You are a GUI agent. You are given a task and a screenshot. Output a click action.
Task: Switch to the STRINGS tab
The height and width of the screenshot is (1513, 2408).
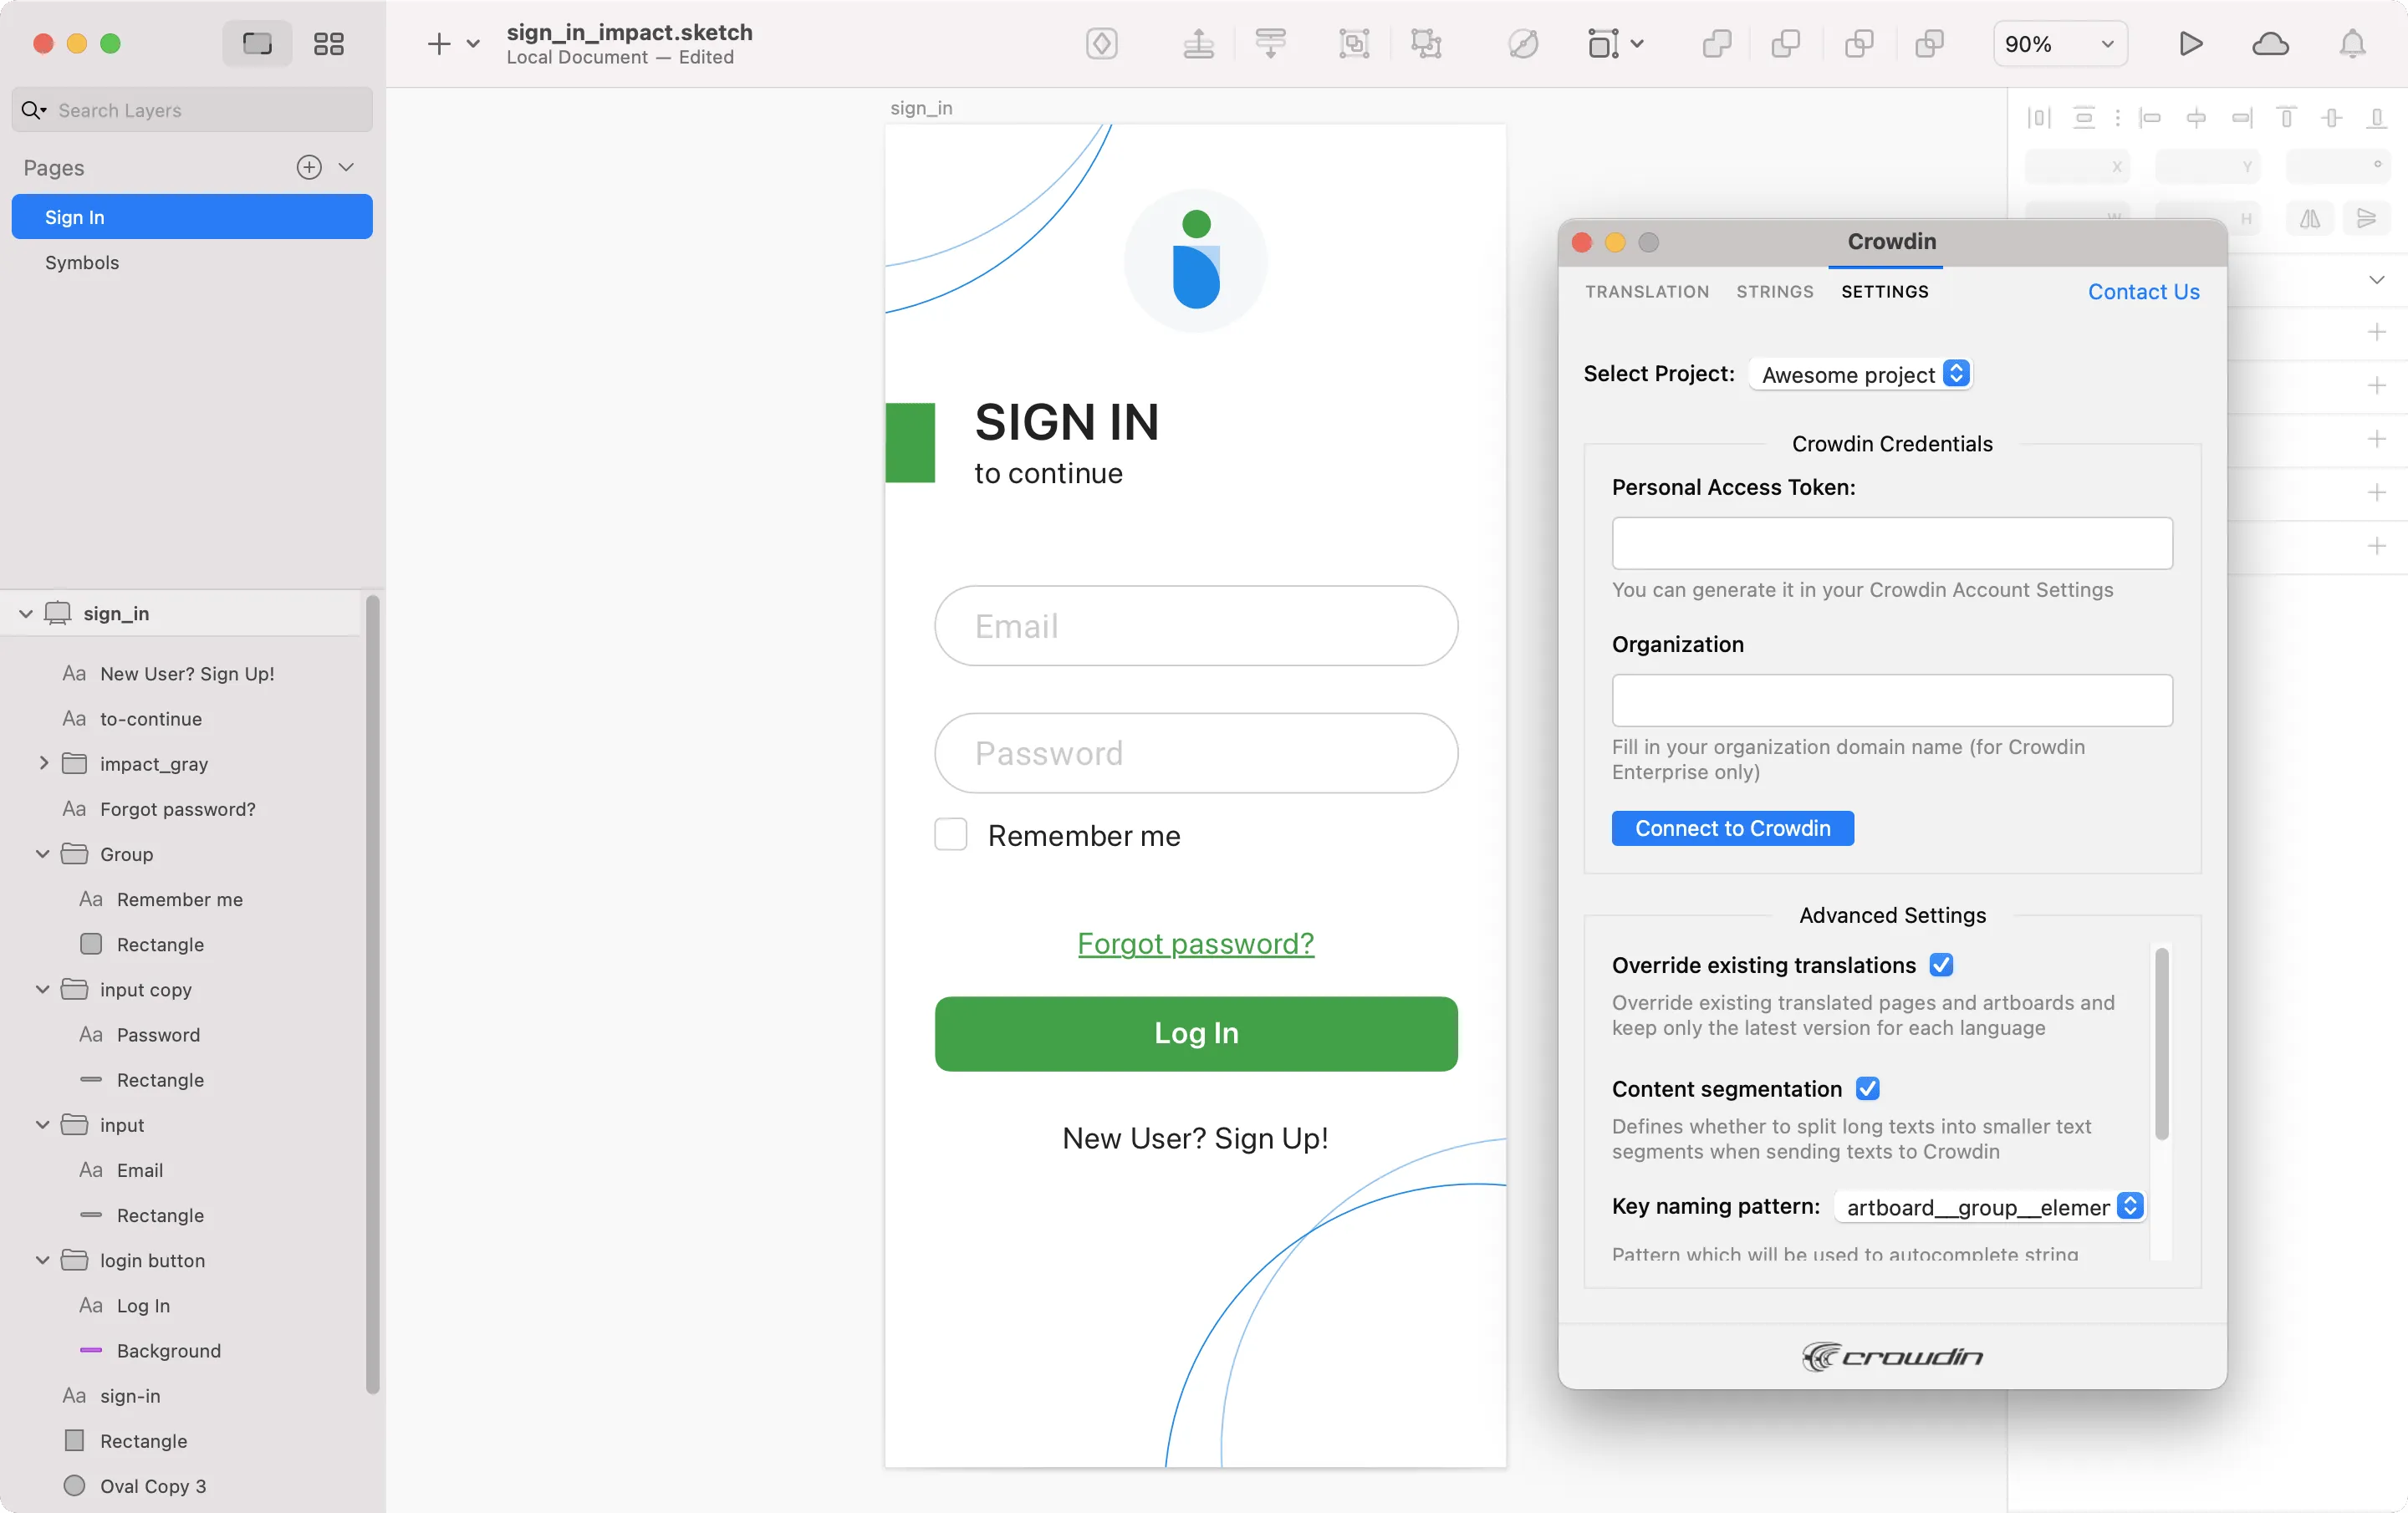(x=1775, y=291)
